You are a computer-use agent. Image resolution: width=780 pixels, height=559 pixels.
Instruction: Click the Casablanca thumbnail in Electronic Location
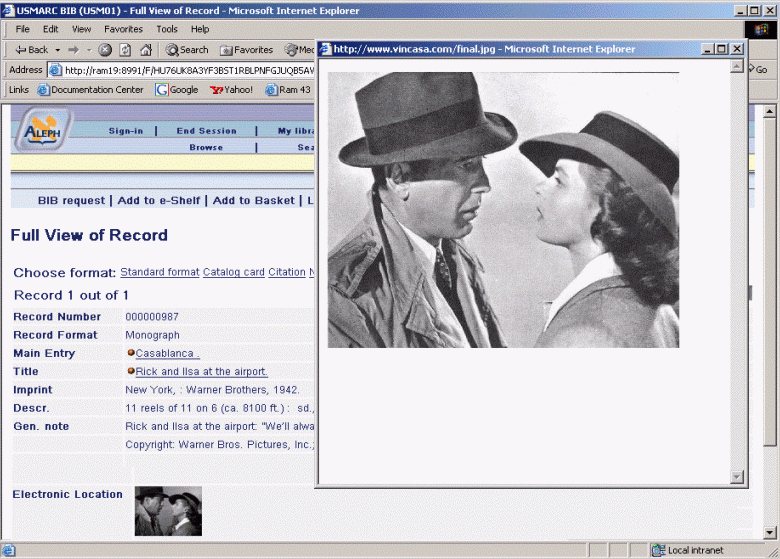168,511
